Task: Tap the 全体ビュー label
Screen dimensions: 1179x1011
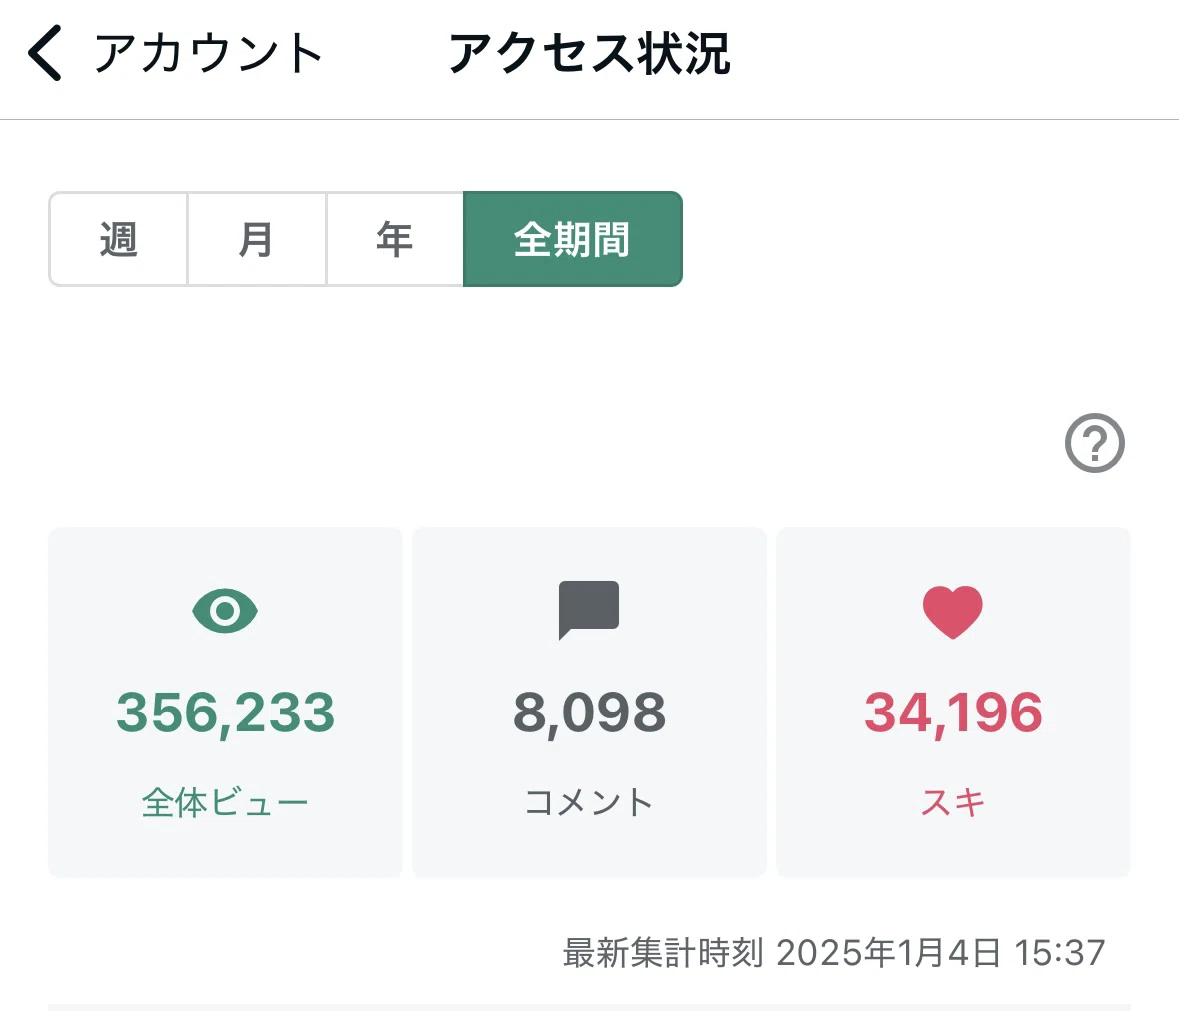Action: [x=225, y=802]
